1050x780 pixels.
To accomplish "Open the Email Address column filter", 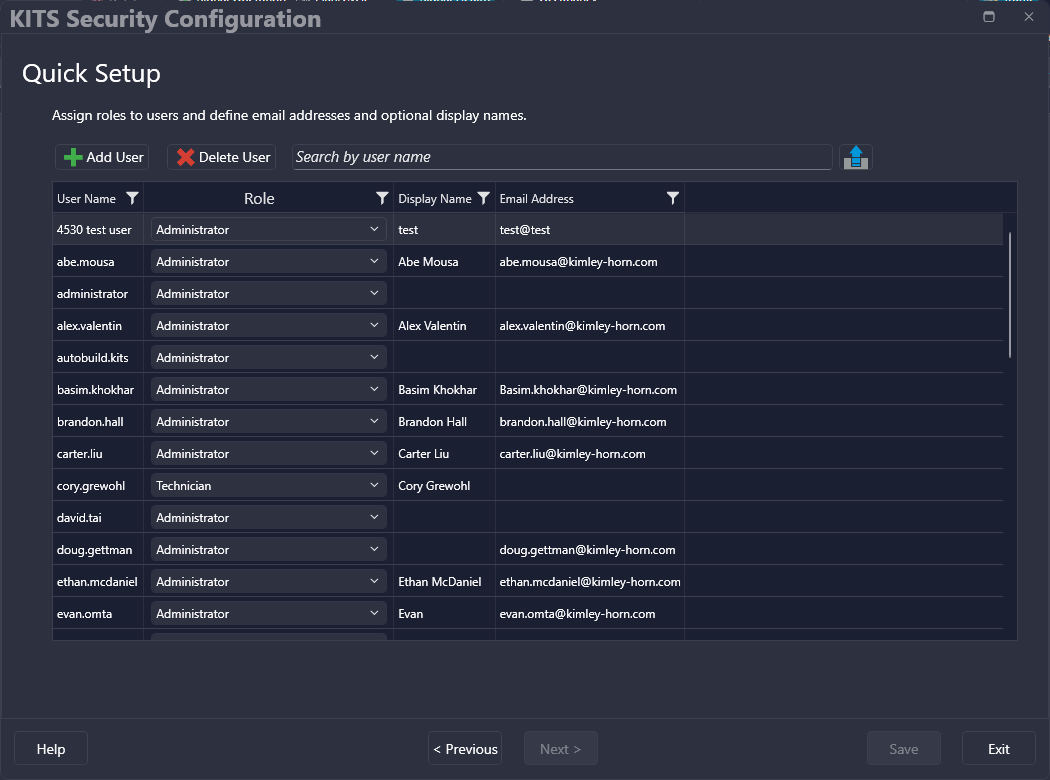I will point(673,199).
